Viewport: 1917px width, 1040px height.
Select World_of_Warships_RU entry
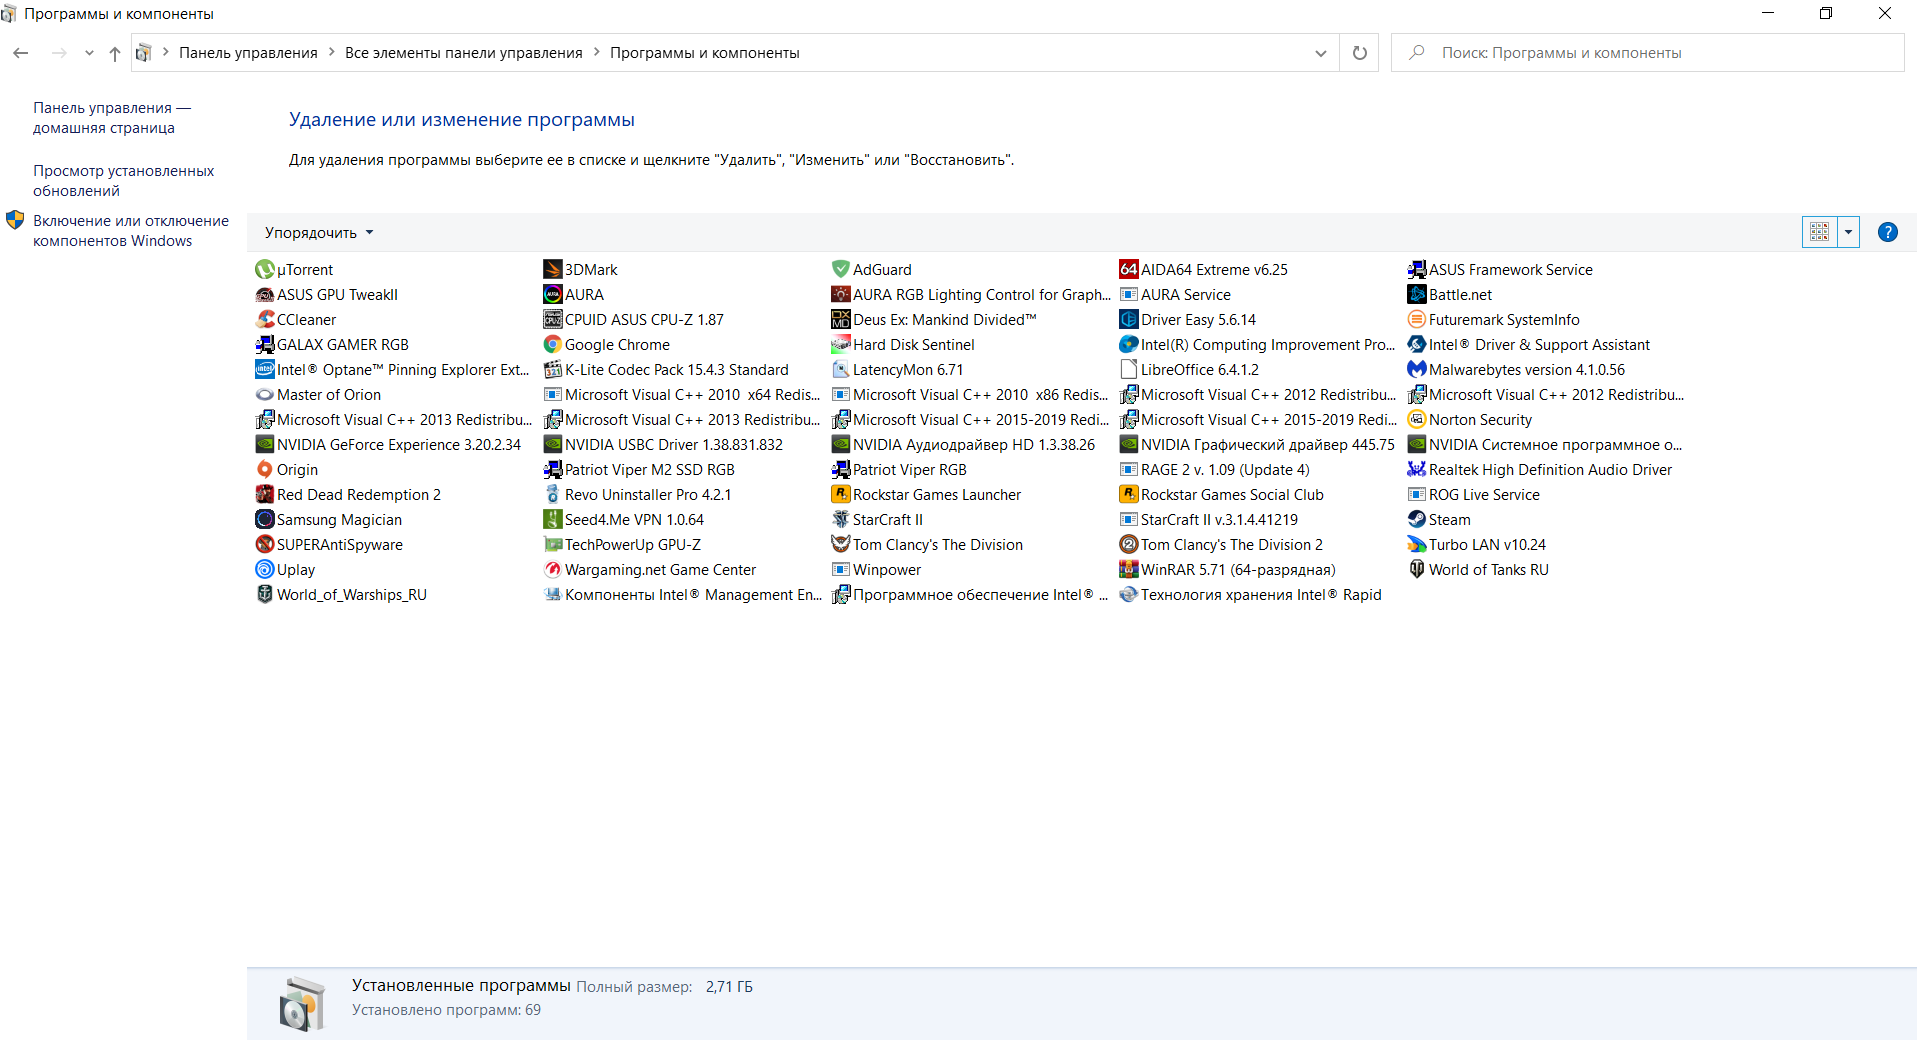pyautogui.click(x=342, y=595)
